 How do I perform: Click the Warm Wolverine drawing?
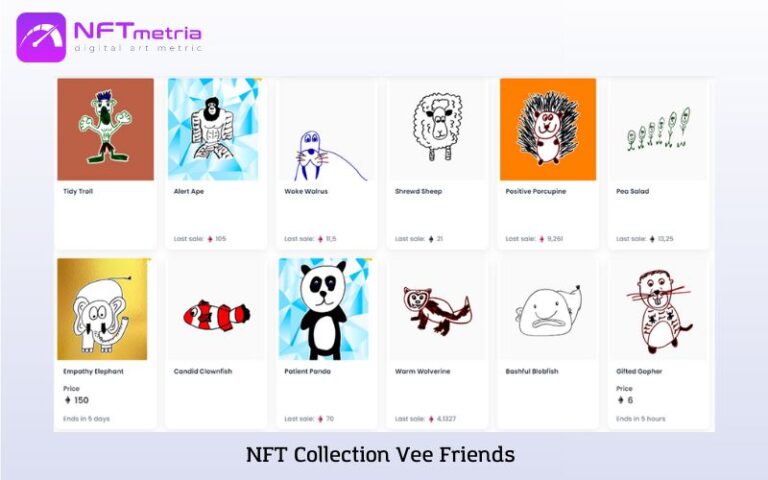[x=437, y=309]
